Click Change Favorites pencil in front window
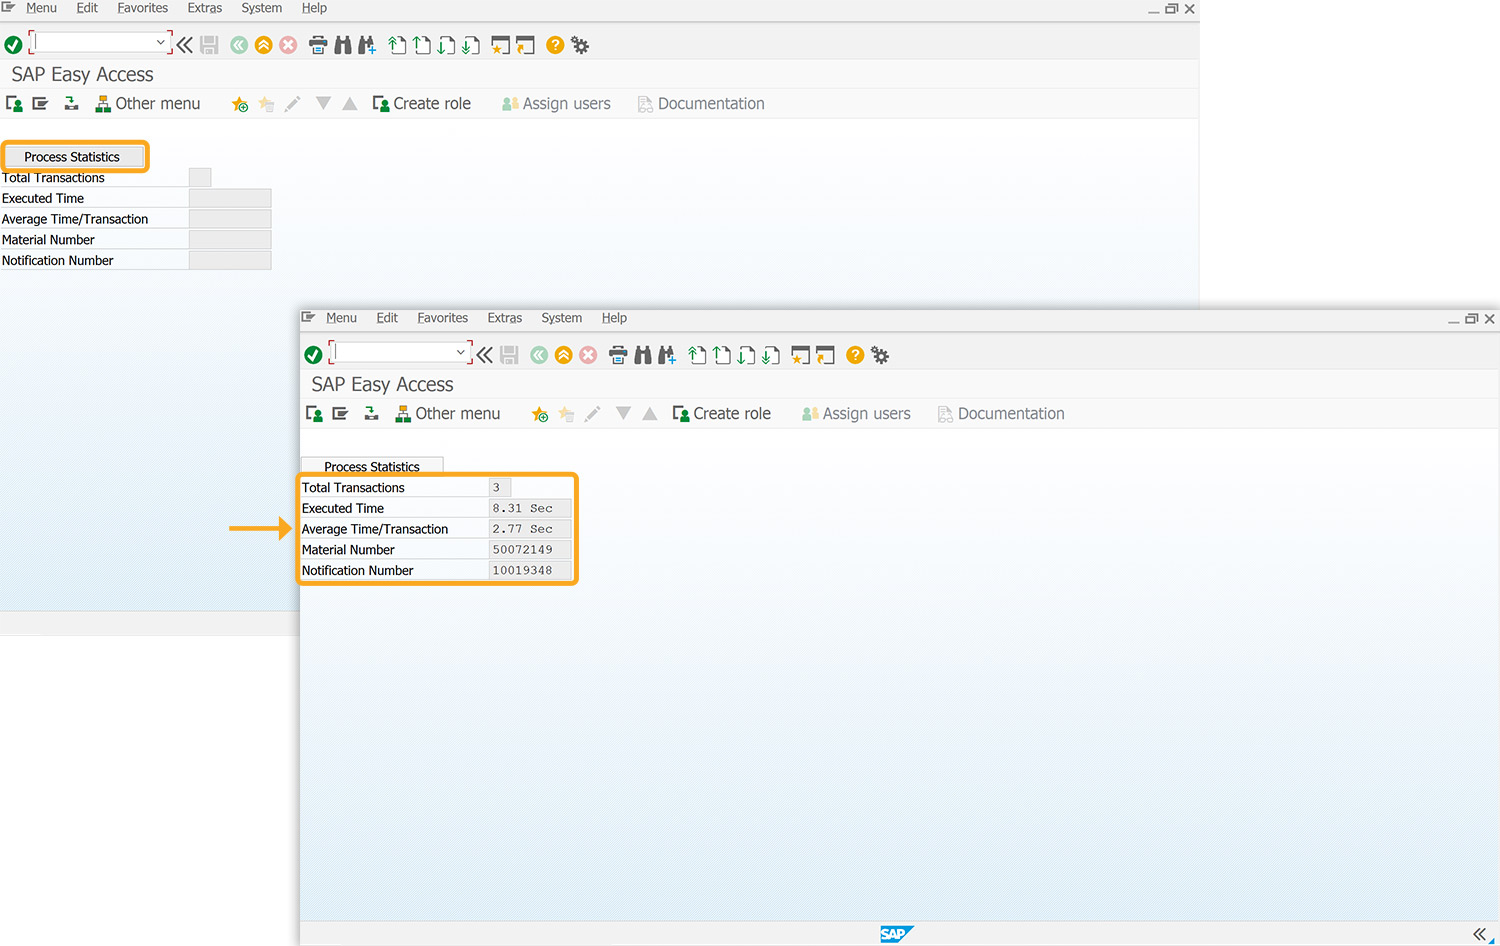Image resolution: width=1500 pixels, height=946 pixels. (x=592, y=414)
